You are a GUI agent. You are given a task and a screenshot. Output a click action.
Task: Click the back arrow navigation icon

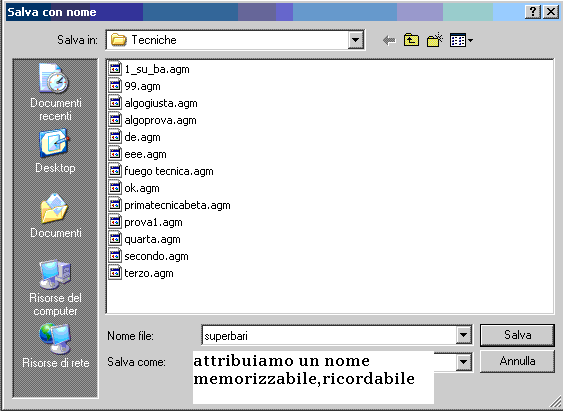389,40
